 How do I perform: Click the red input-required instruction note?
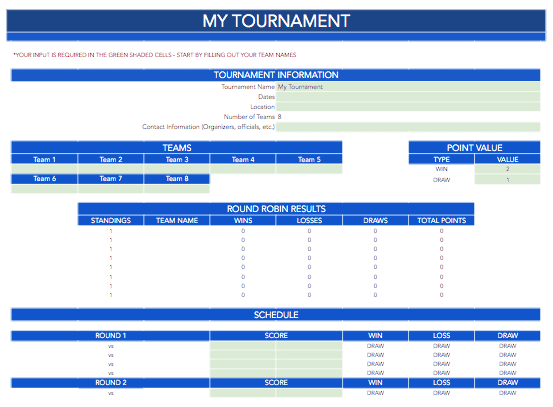154,55
